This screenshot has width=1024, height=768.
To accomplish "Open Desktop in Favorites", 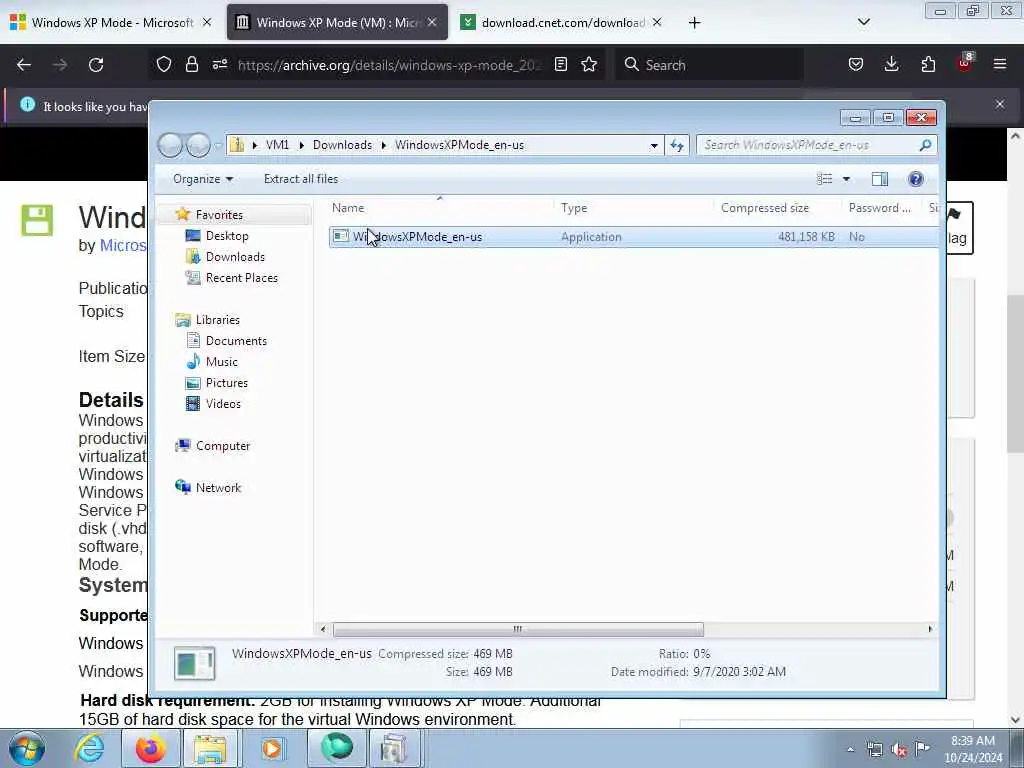I will point(227,236).
